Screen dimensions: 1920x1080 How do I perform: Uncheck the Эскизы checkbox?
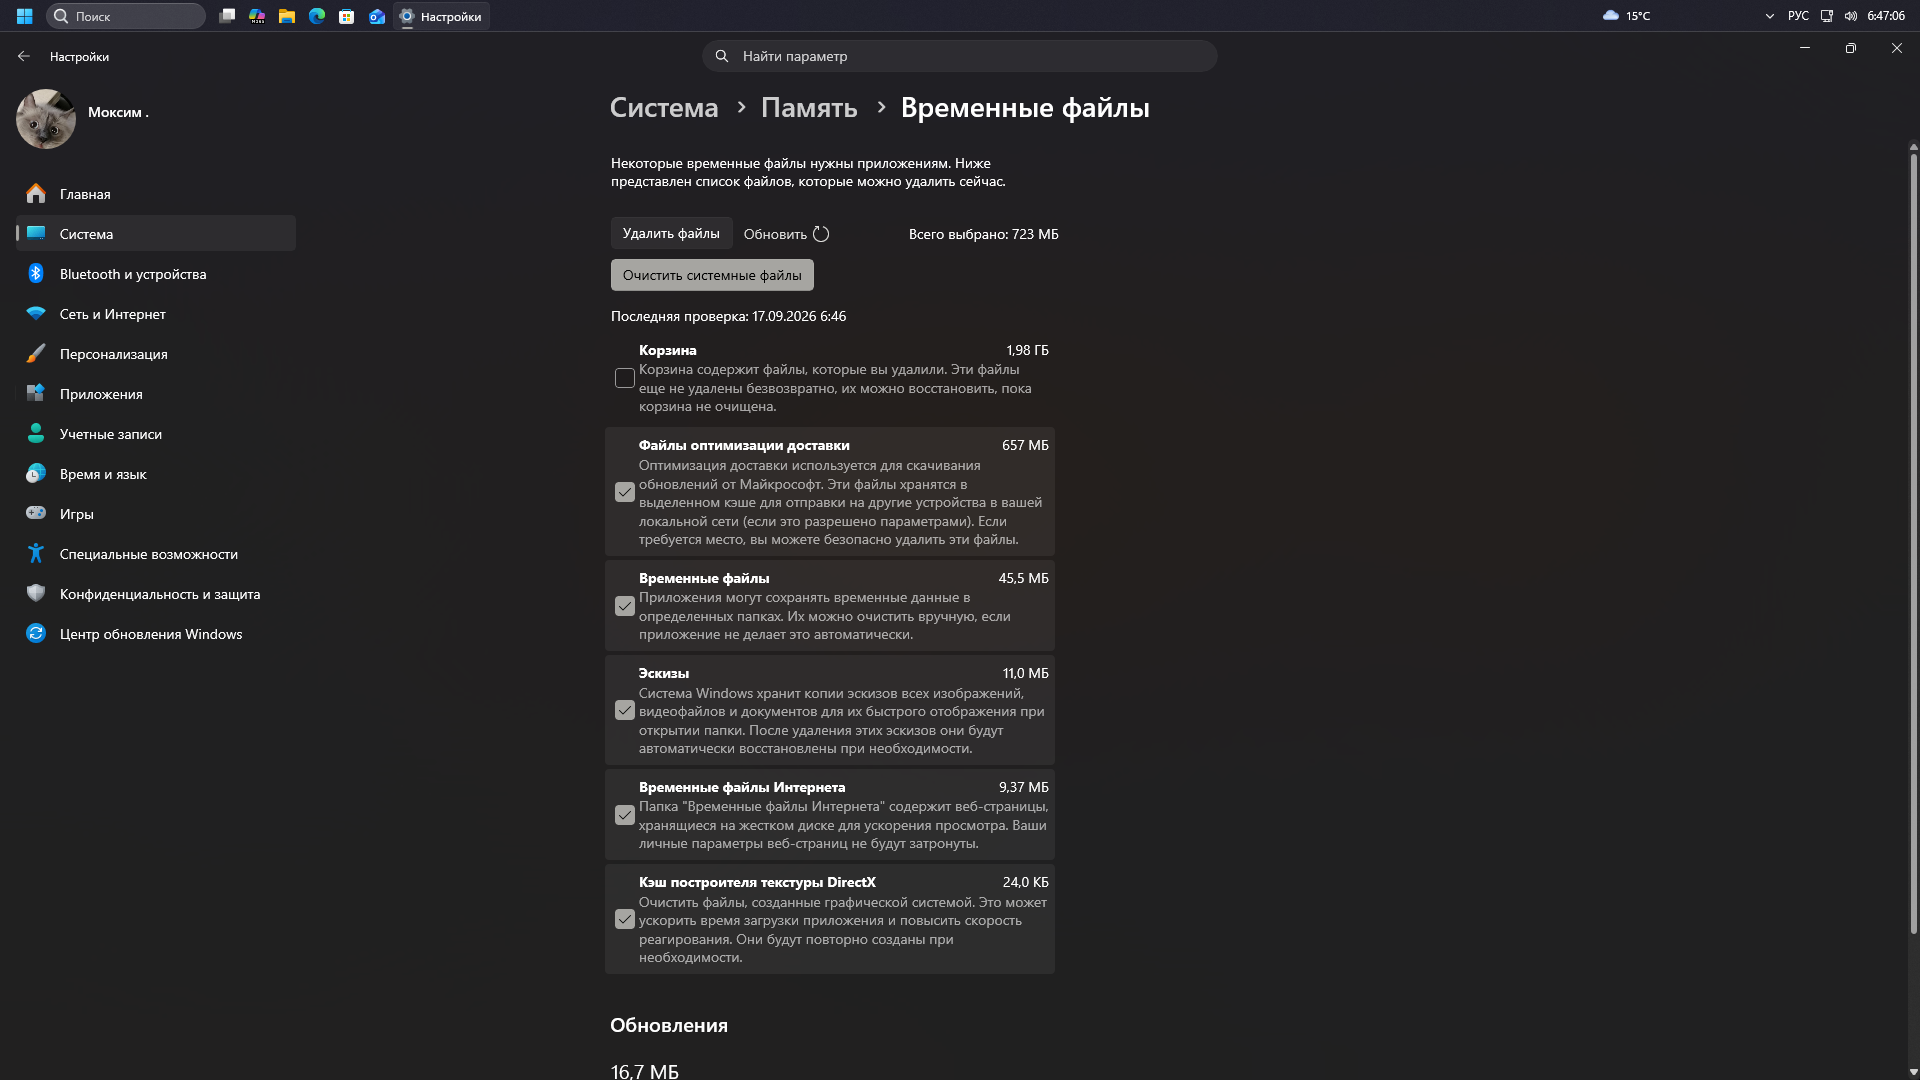(x=625, y=710)
